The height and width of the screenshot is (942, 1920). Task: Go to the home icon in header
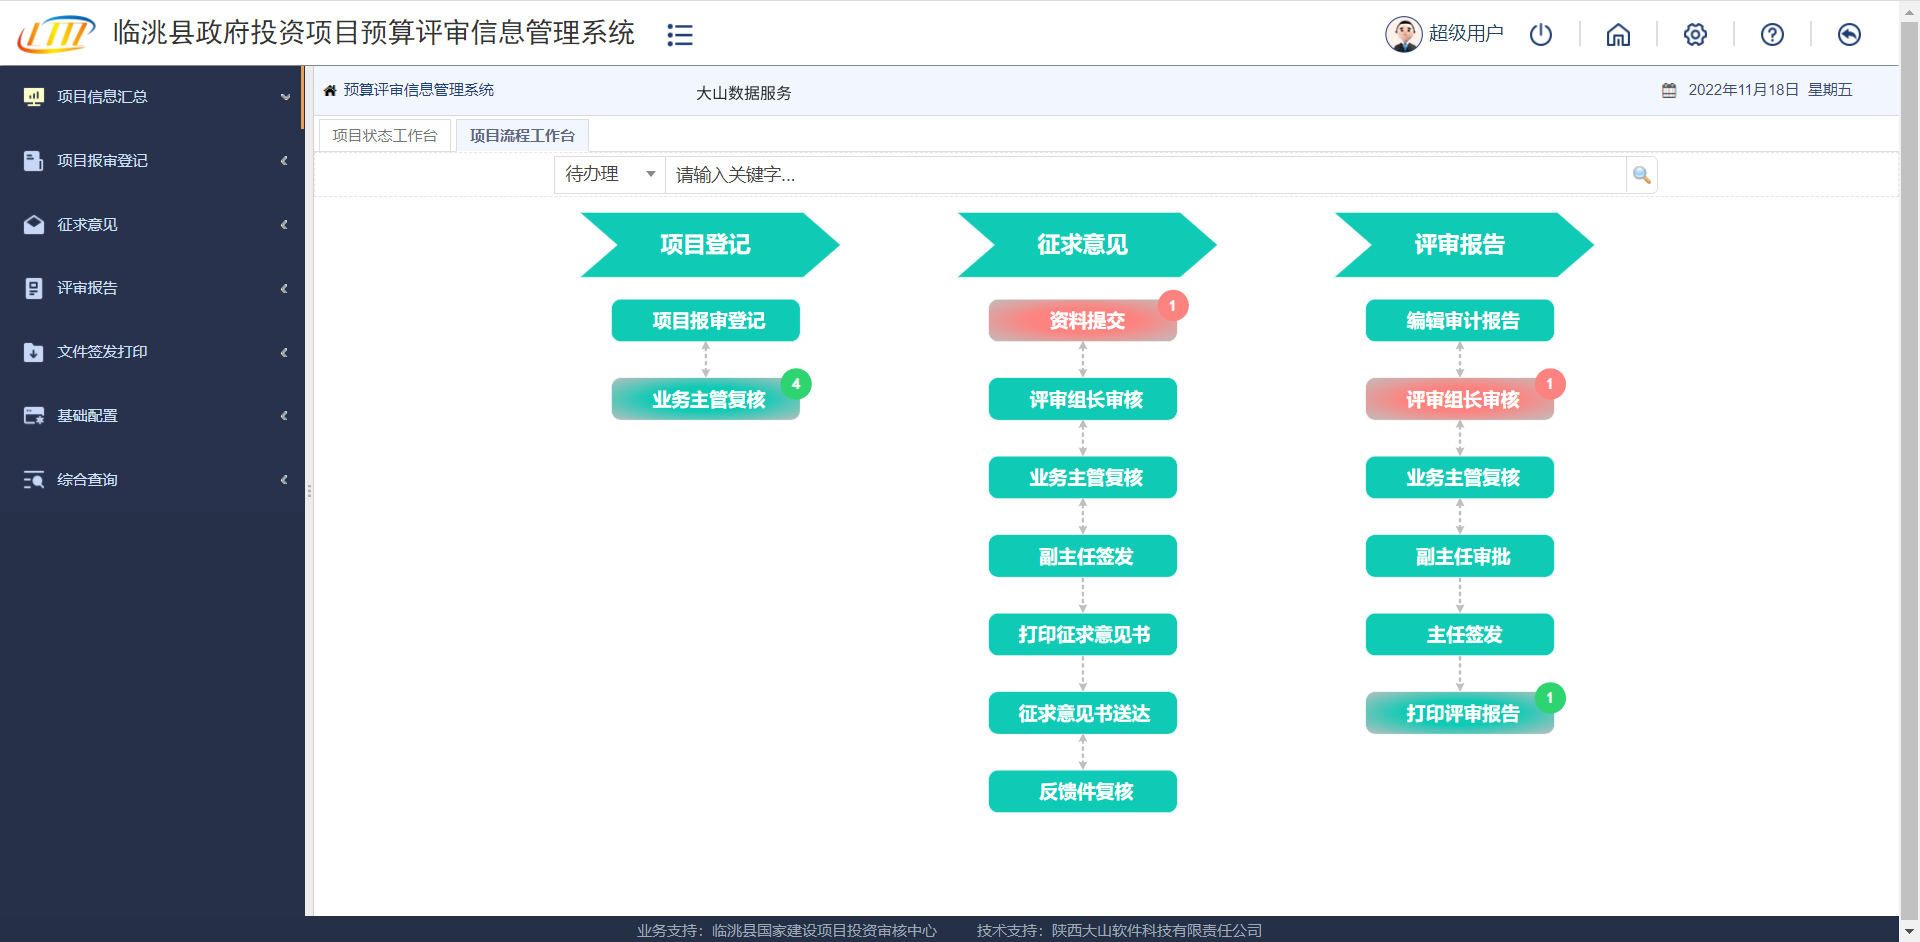[x=1618, y=35]
